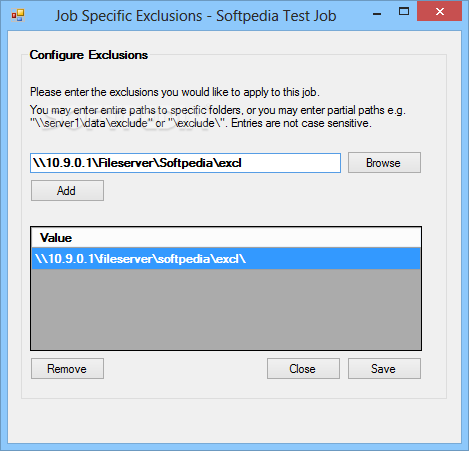This screenshot has height=451, width=469.
Task: Maximize the Job Specific Exclusions window
Action: [x=404, y=12]
